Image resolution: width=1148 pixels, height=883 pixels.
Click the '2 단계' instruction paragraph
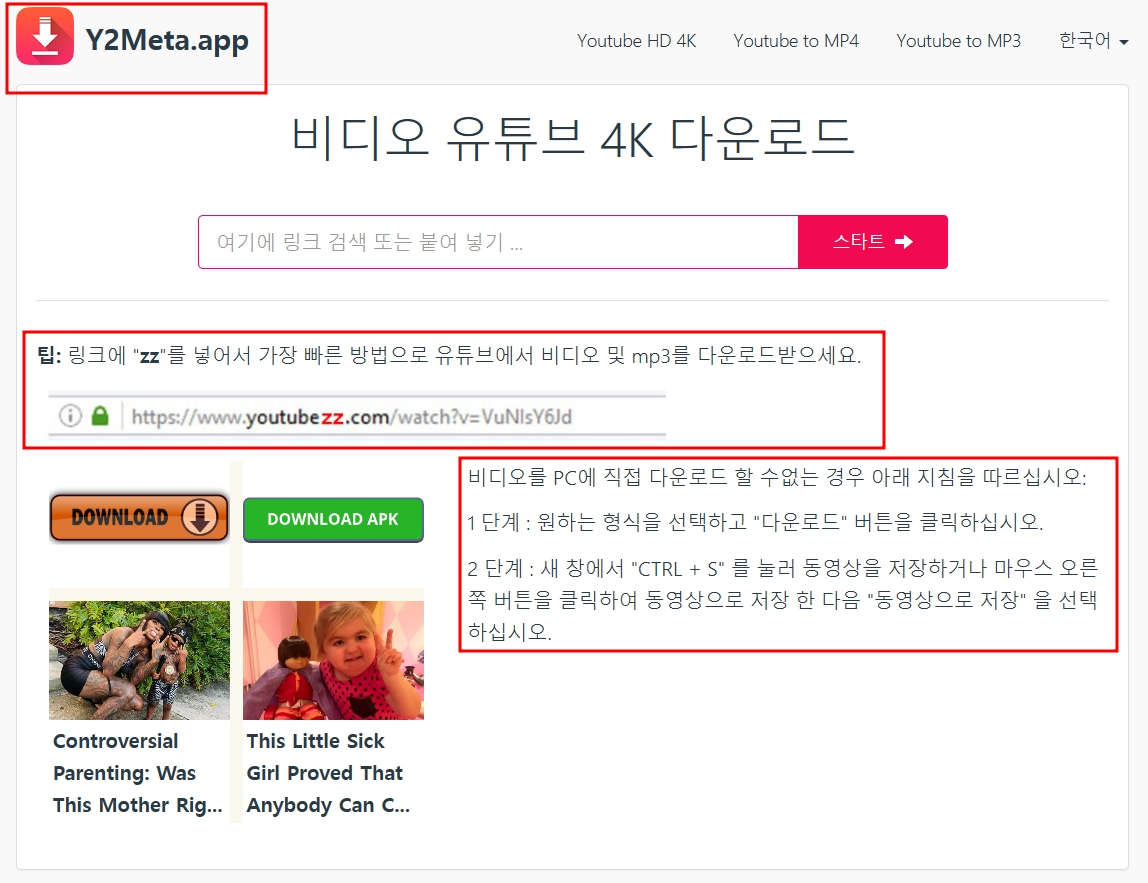pyautogui.click(x=783, y=600)
